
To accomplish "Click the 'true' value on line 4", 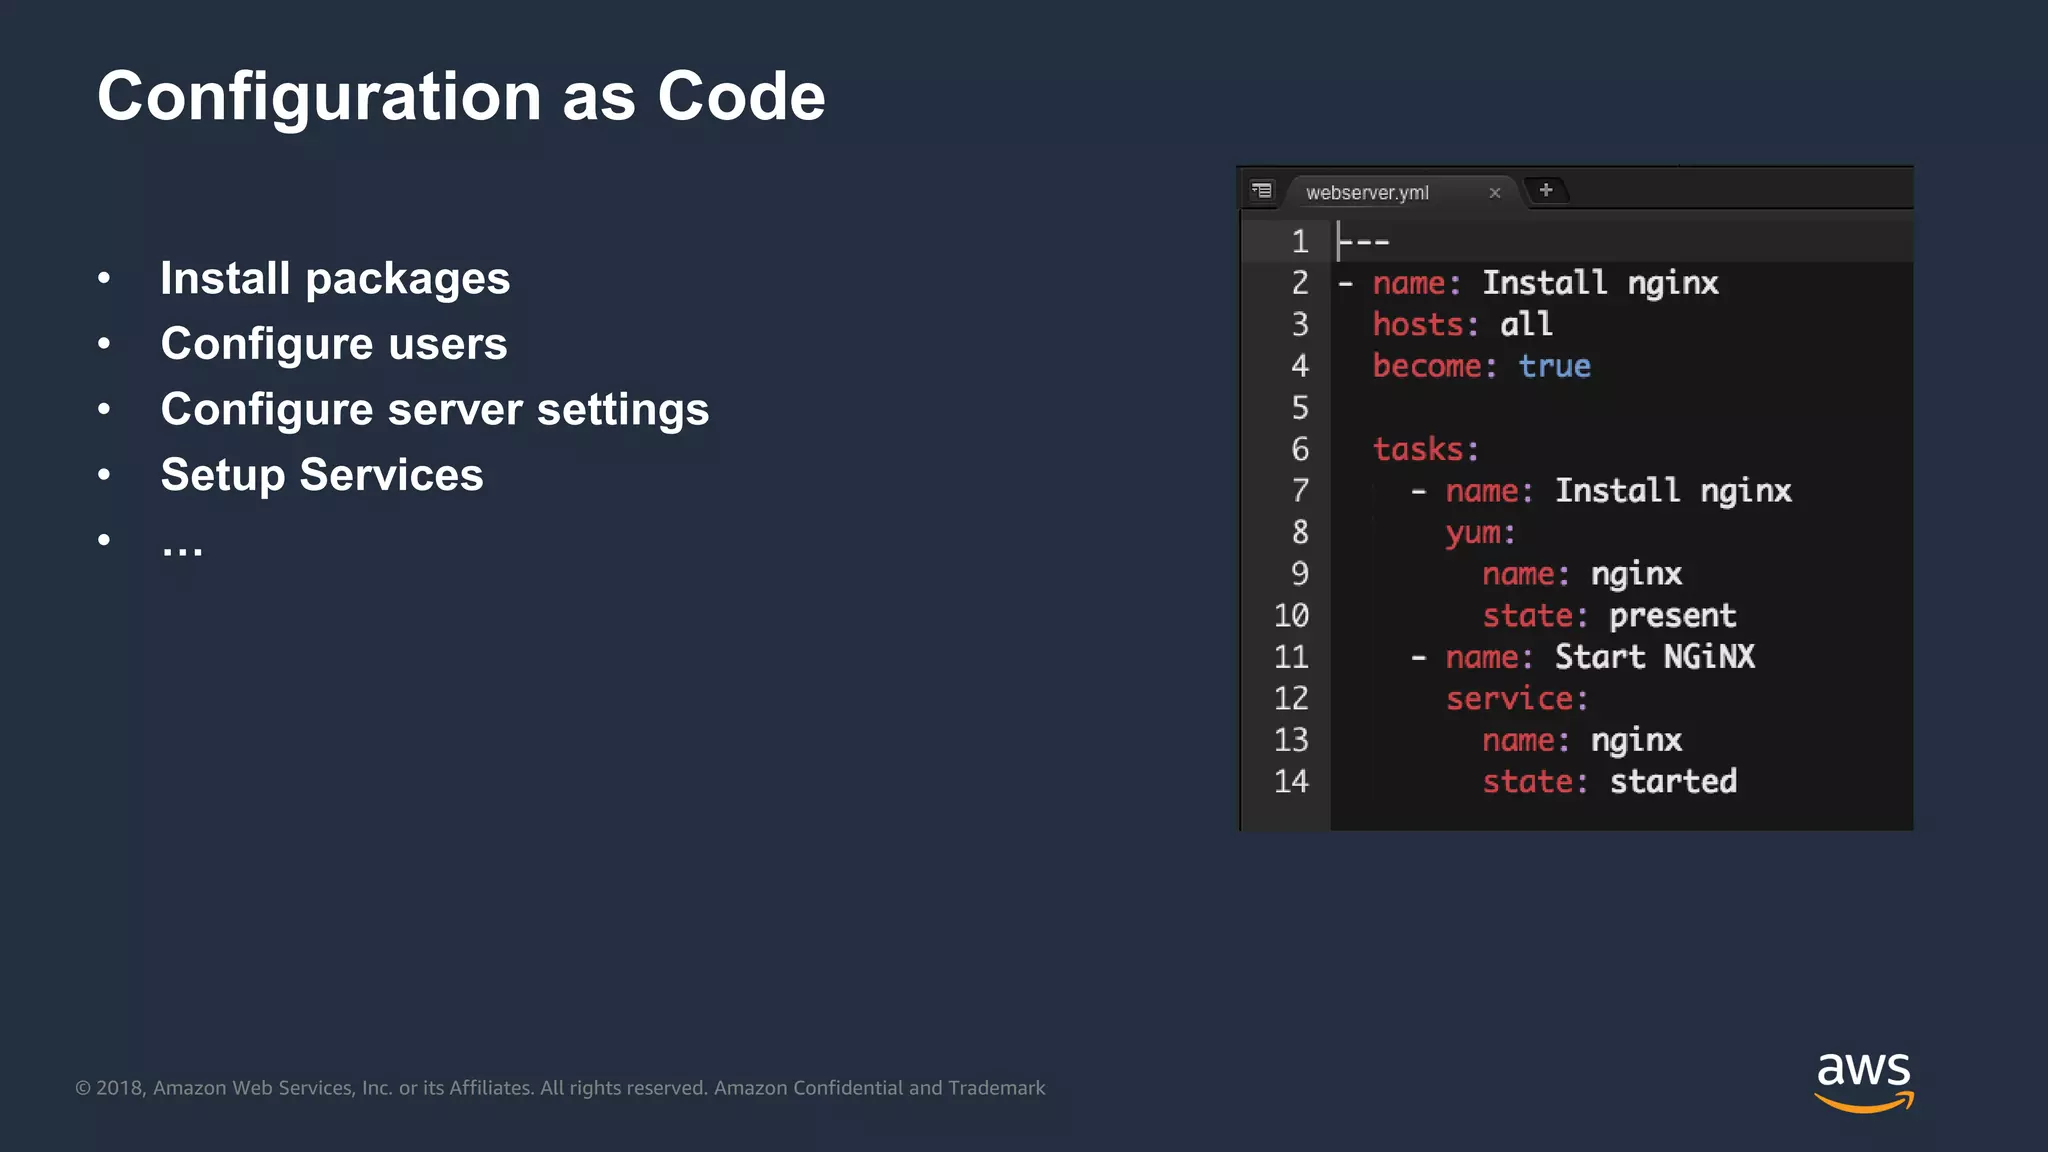I will pyautogui.click(x=1554, y=366).
